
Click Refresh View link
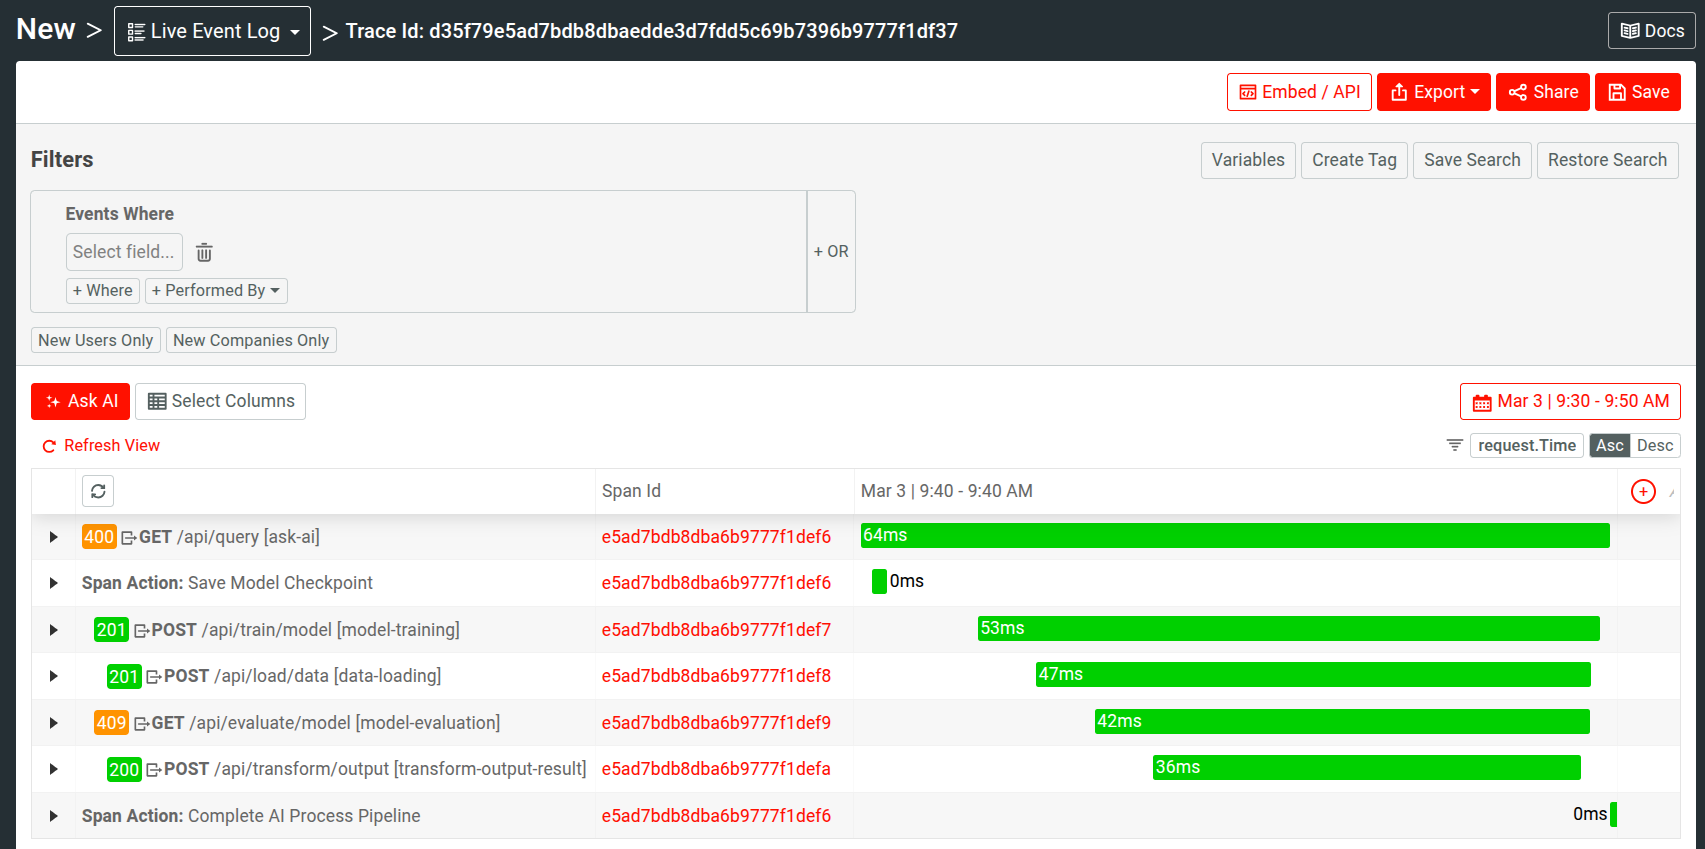101,446
